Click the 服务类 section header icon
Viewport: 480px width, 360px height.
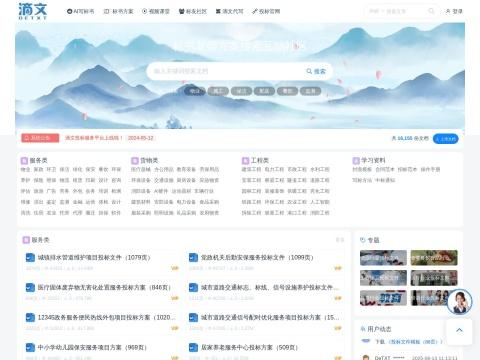(26, 240)
